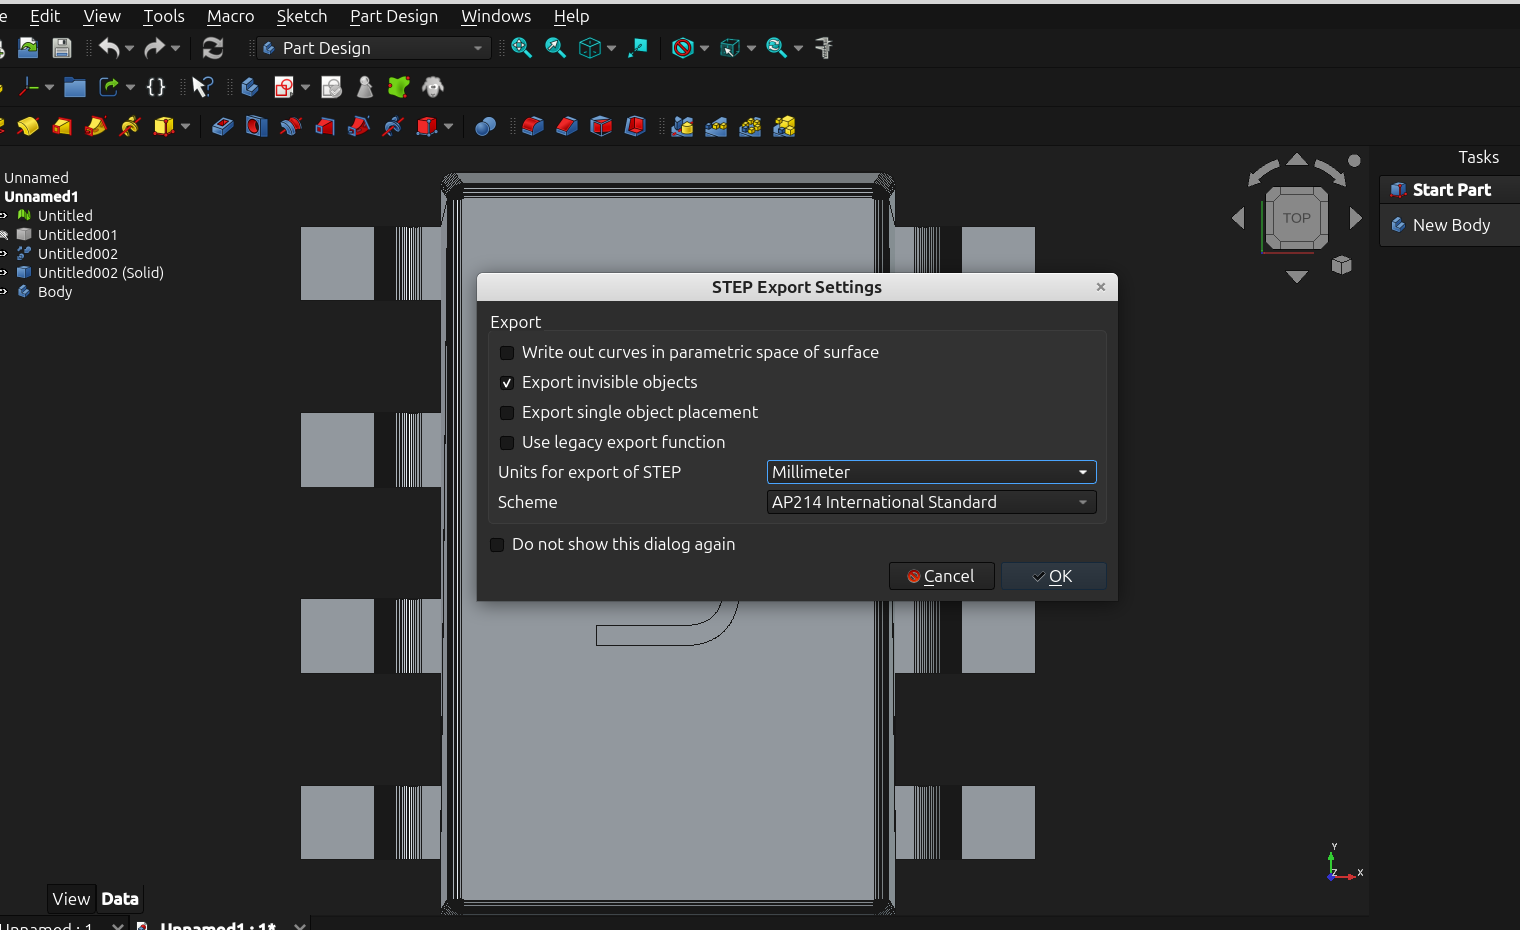Click OK in STEP Export Settings
Image resolution: width=1520 pixels, height=930 pixels.
tap(1053, 576)
